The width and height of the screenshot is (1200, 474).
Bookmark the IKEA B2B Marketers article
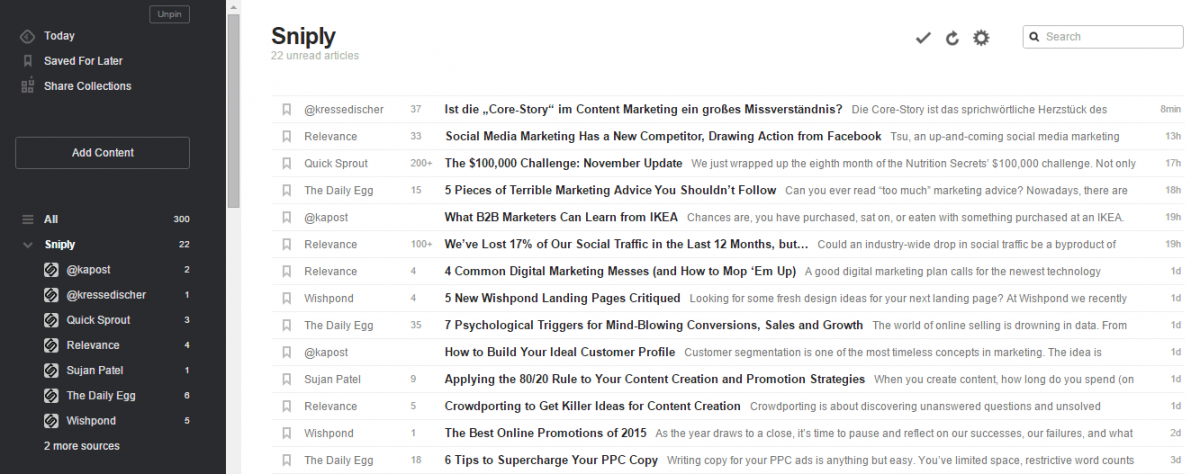286,217
